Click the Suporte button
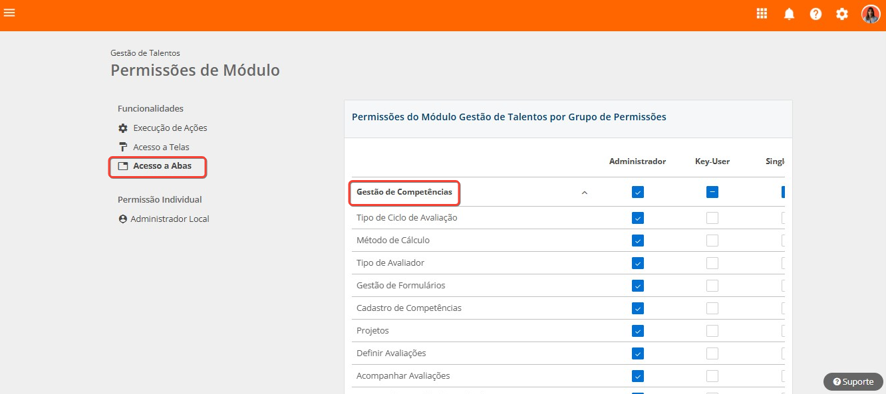Viewport: 886px width, 394px height. (x=853, y=382)
